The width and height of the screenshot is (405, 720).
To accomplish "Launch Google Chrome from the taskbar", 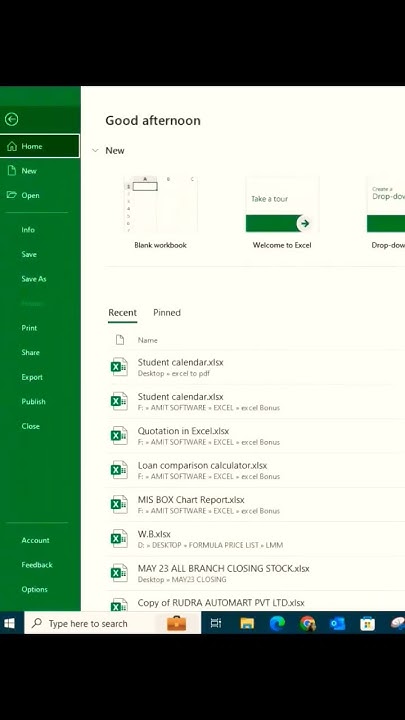I will click(307, 623).
